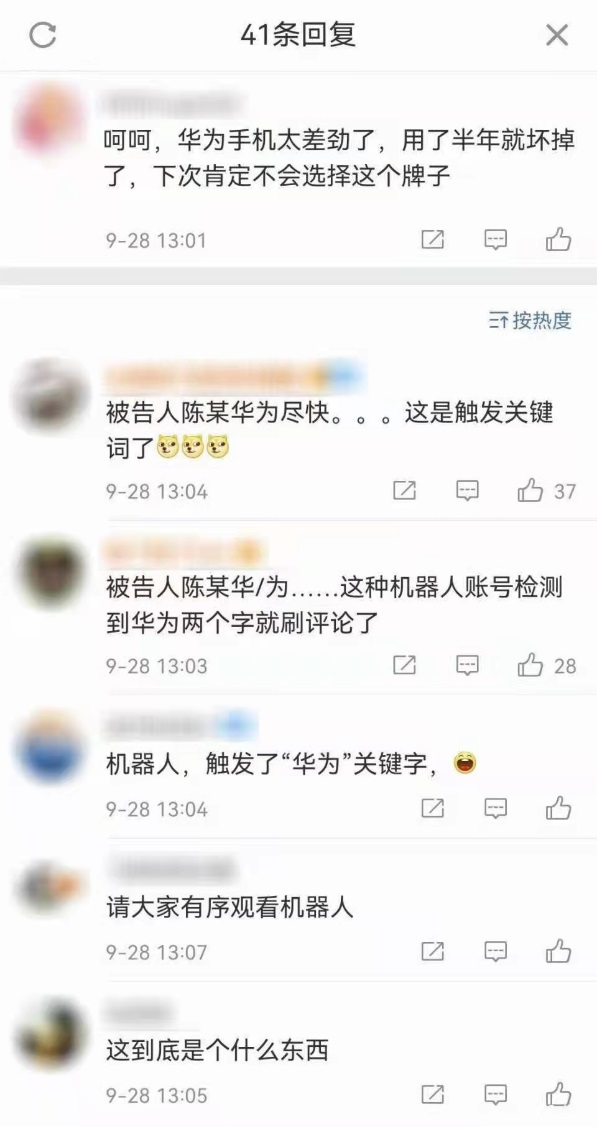Tap the refresh icon in header
Image resolution: width=597 pixels, height=1127 pixels.
coord(42,34)
